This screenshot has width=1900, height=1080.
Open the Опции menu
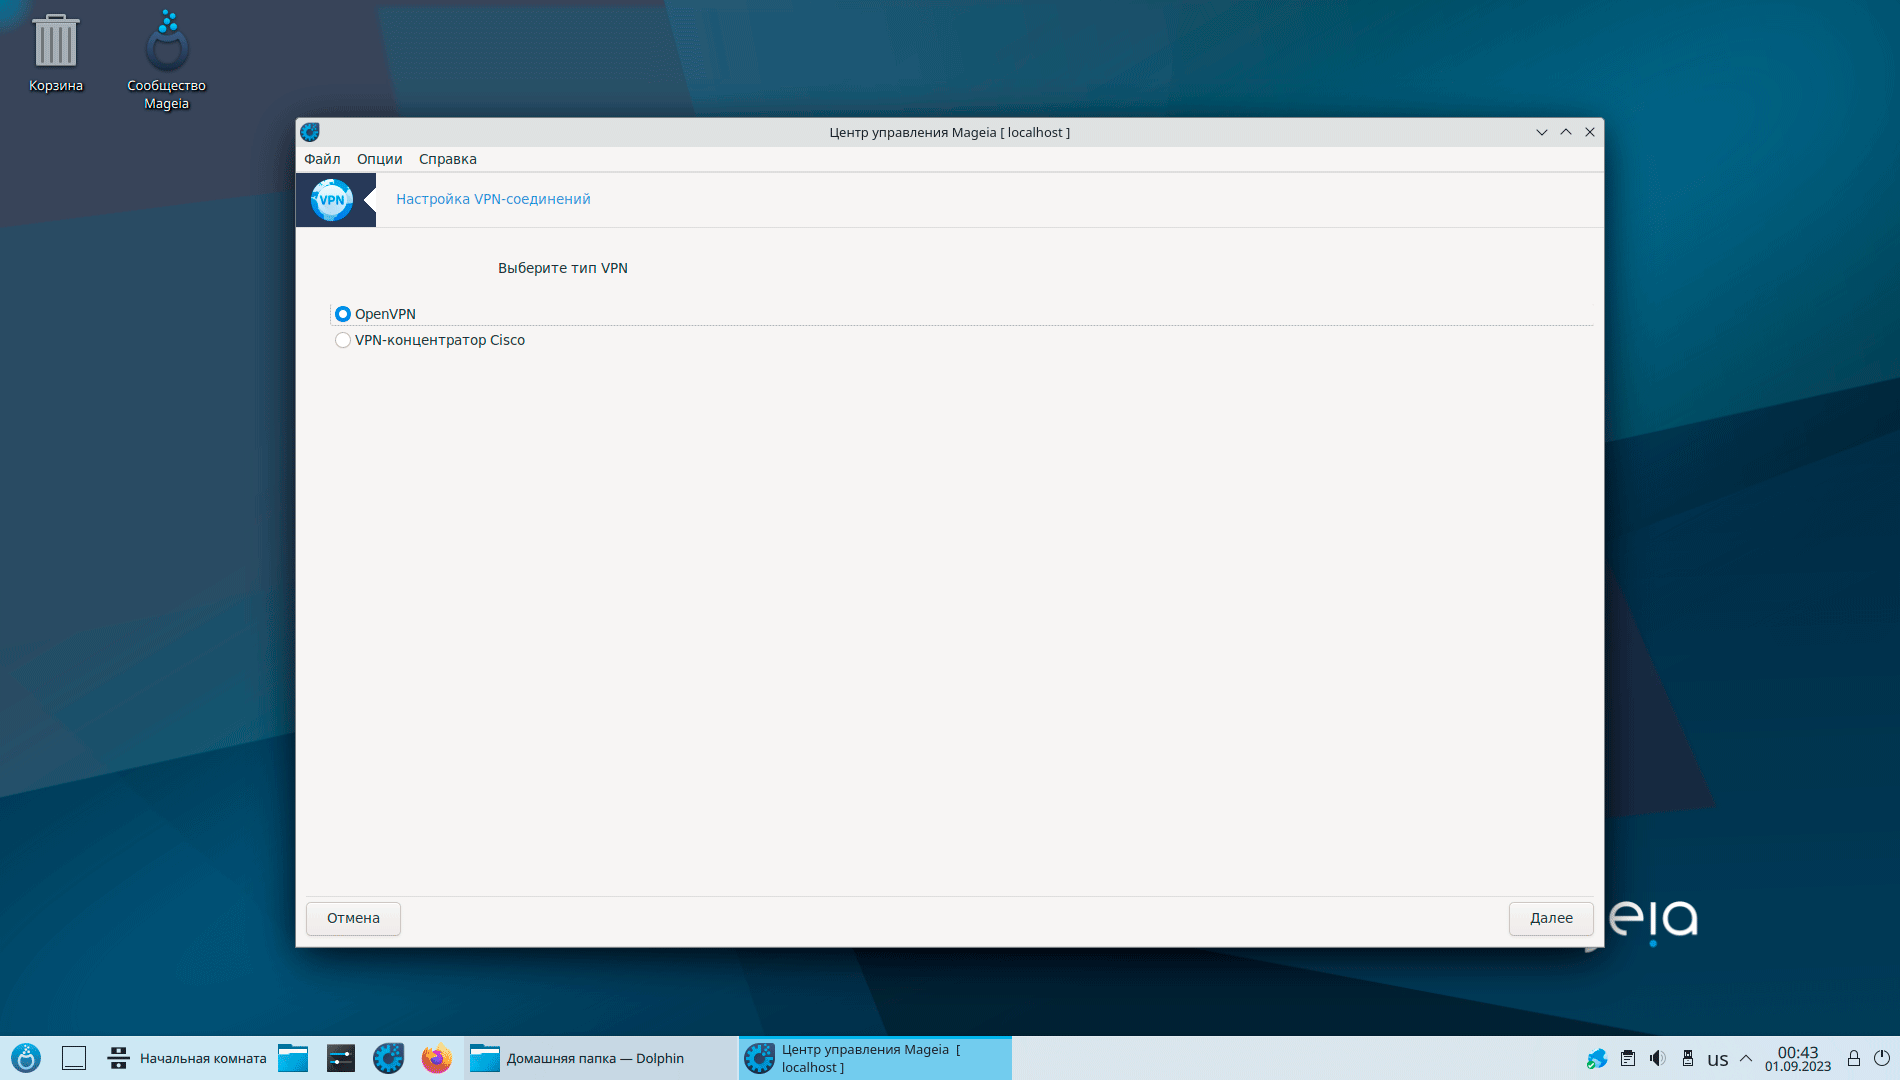(380, 159)
